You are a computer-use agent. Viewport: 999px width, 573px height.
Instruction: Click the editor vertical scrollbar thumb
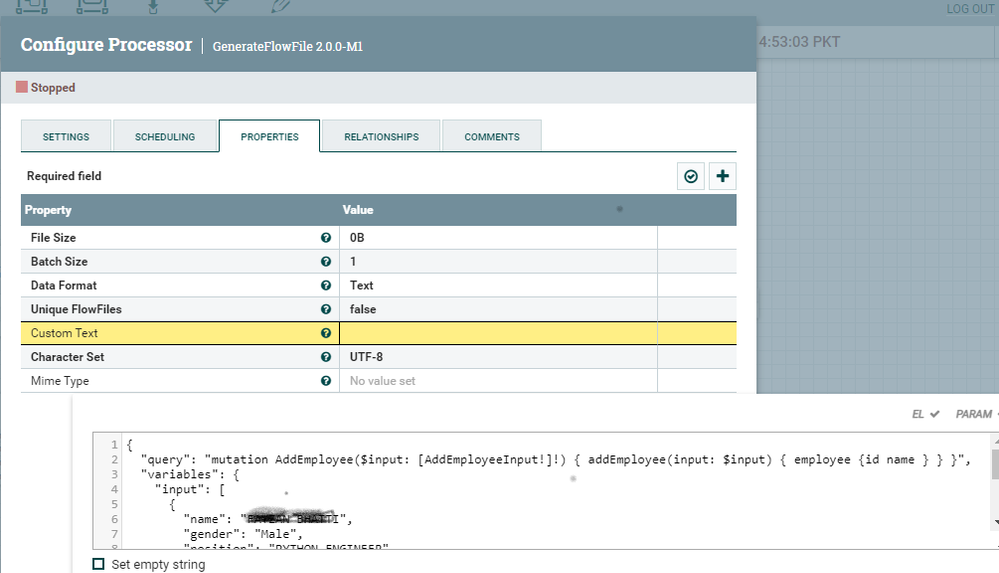[995, 464]
